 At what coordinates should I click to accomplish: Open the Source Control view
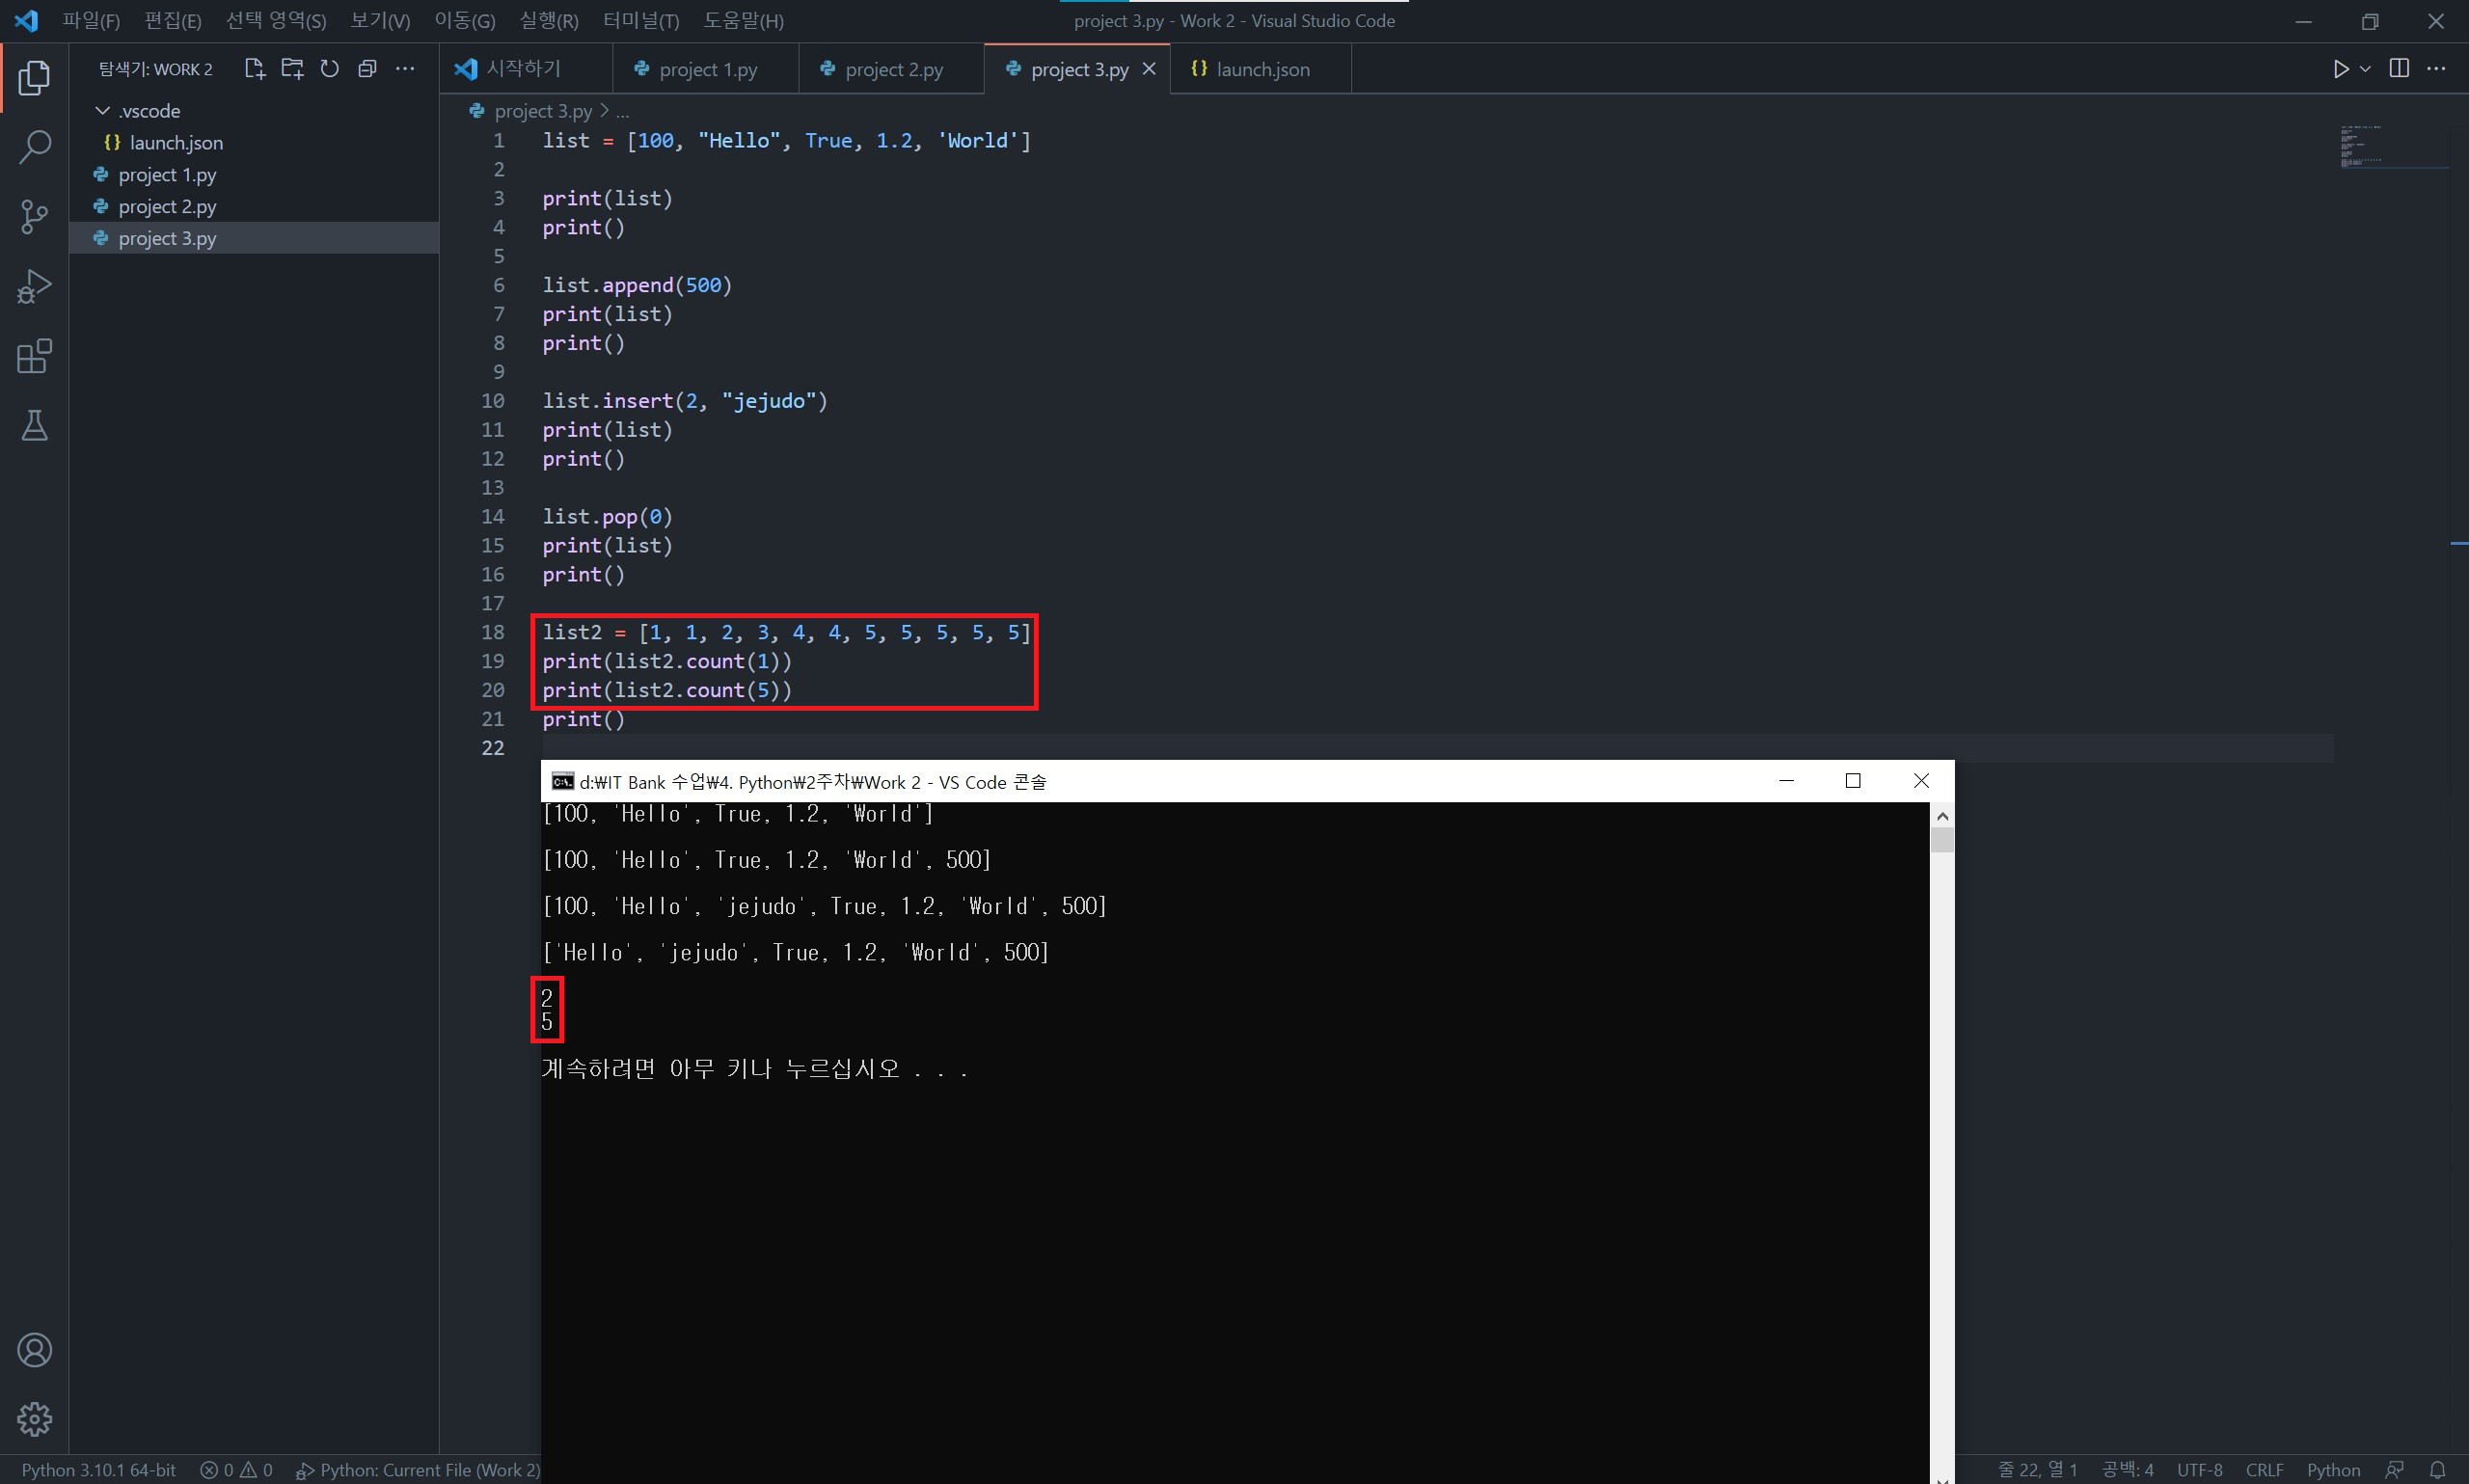tap(34, 216)
